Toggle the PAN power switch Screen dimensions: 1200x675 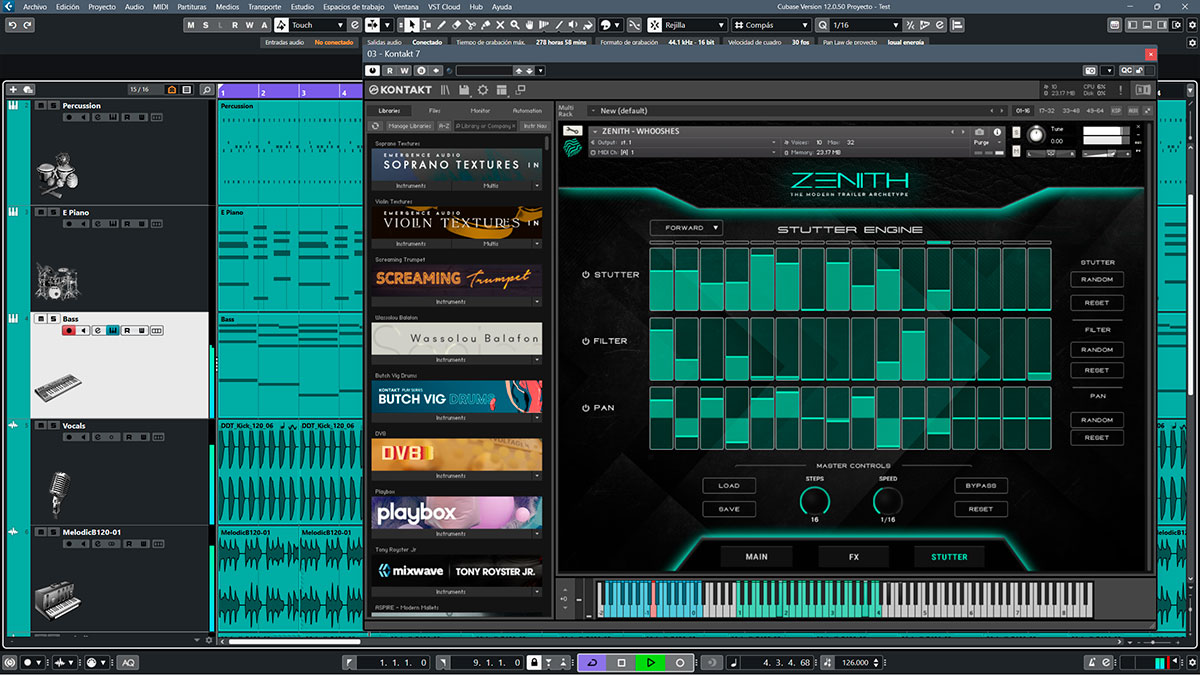586,408
